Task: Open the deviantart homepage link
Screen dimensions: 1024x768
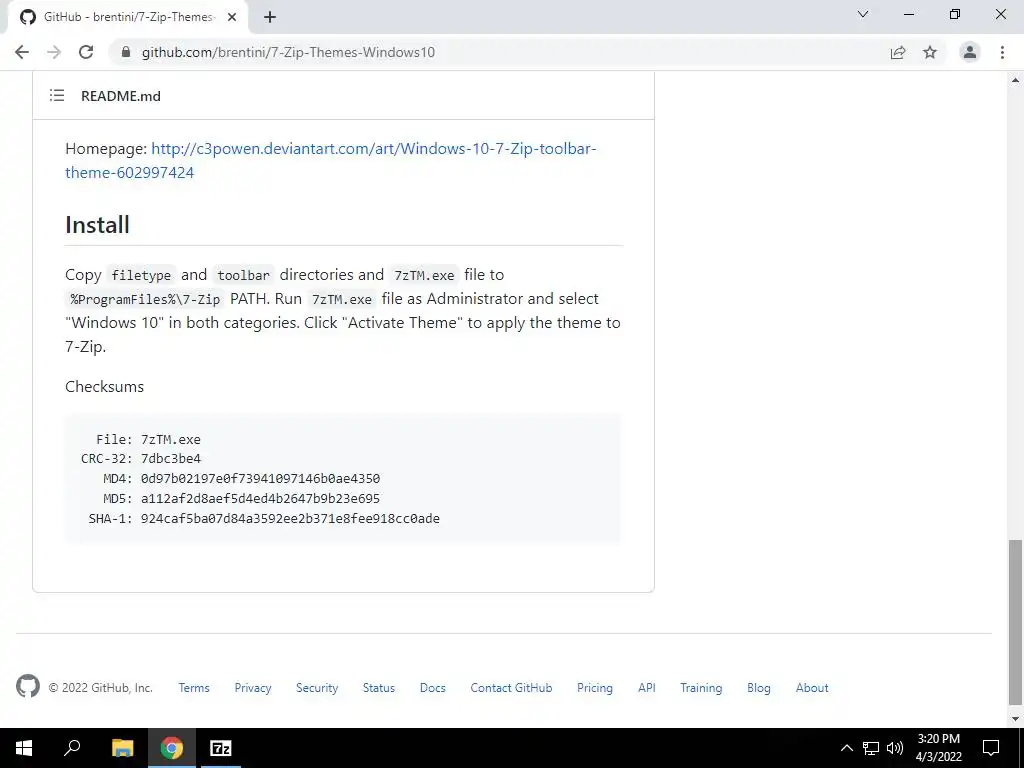Action: click(x=330, y=160)
